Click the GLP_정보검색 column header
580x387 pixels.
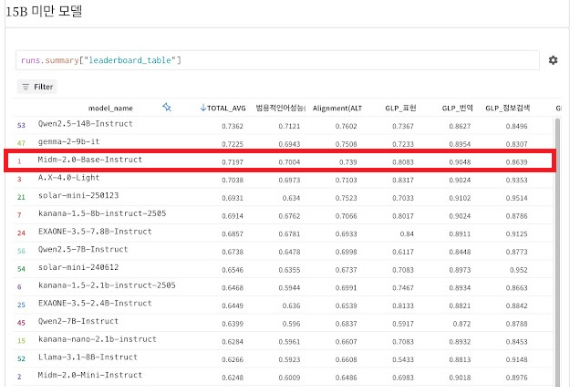tap(508, 108)
